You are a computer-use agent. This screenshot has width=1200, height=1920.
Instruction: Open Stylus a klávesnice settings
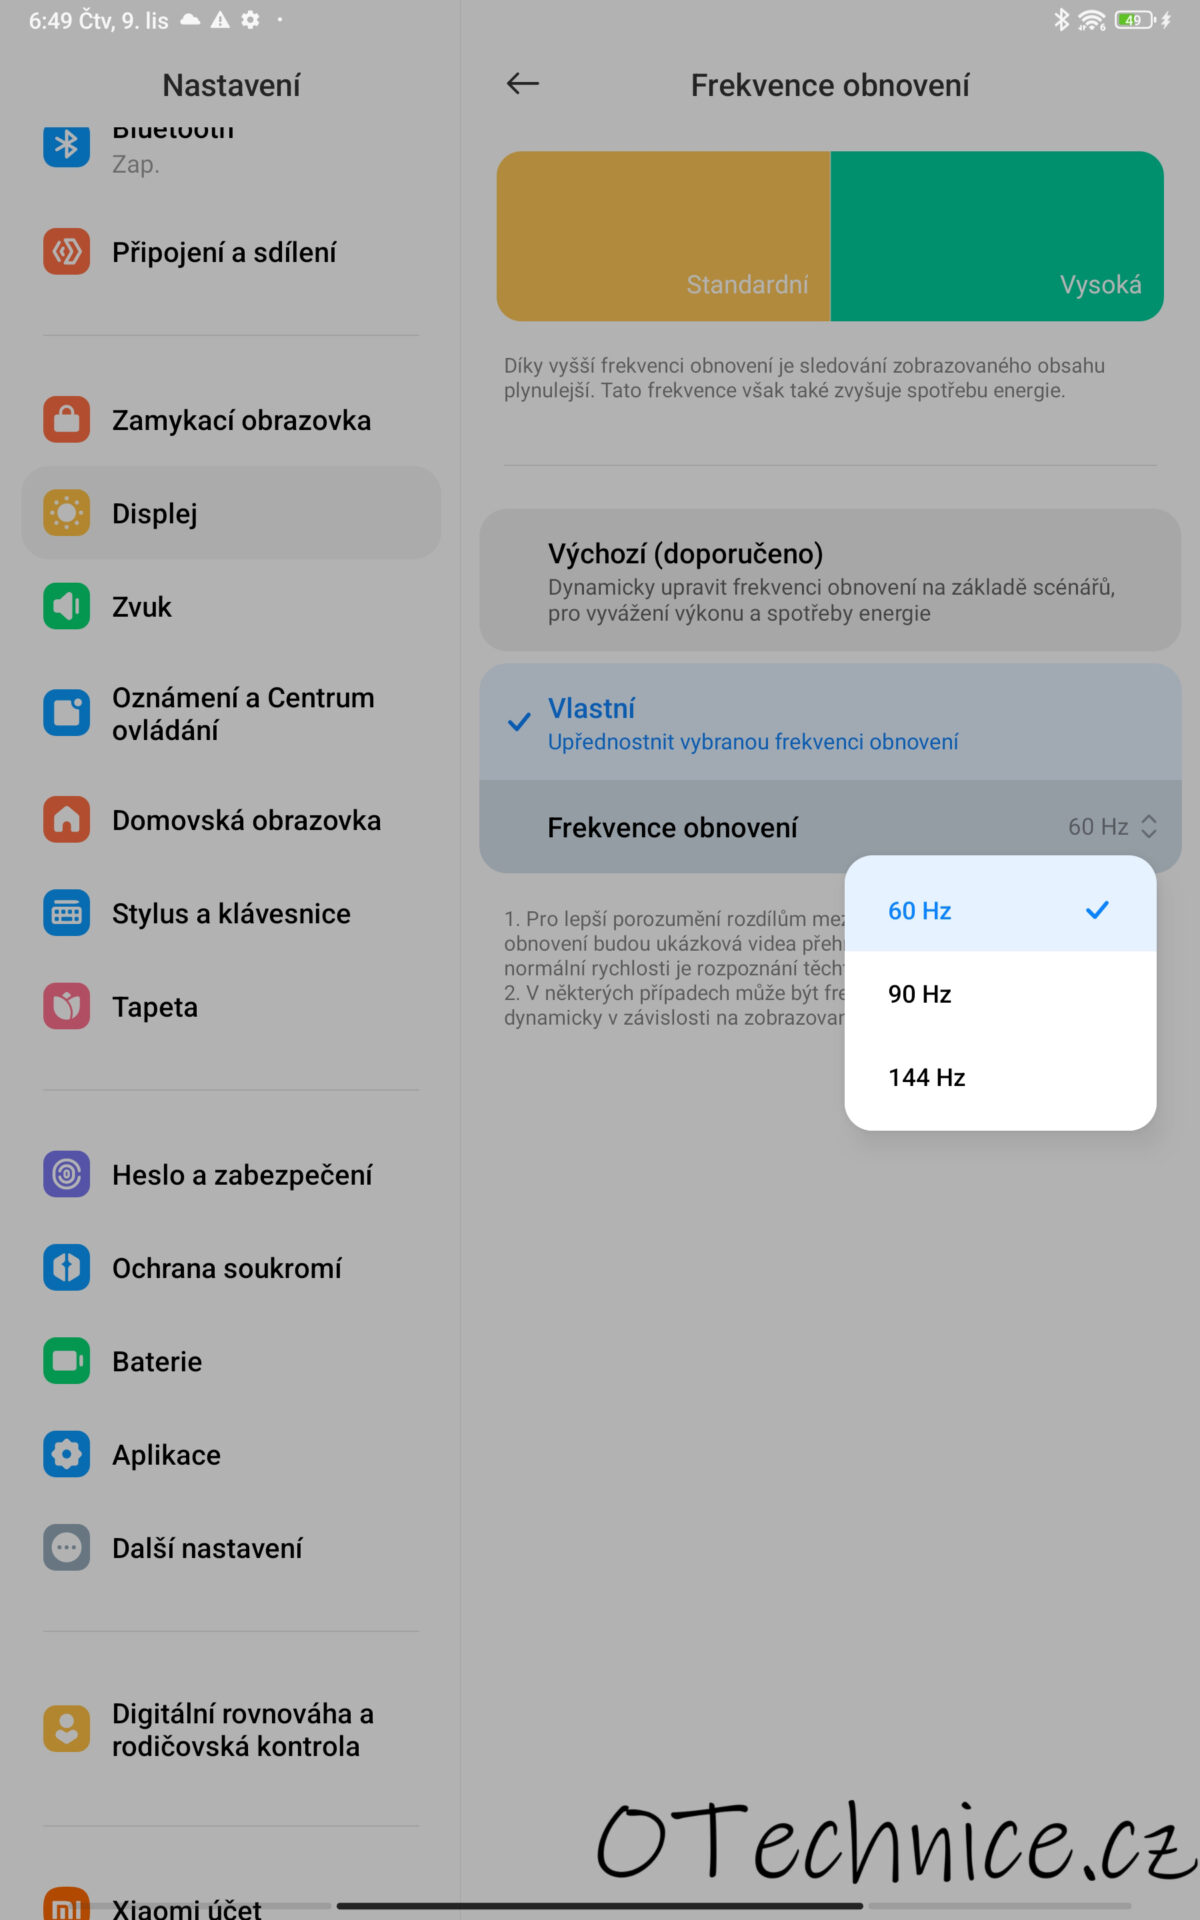[x=231, y=913]
